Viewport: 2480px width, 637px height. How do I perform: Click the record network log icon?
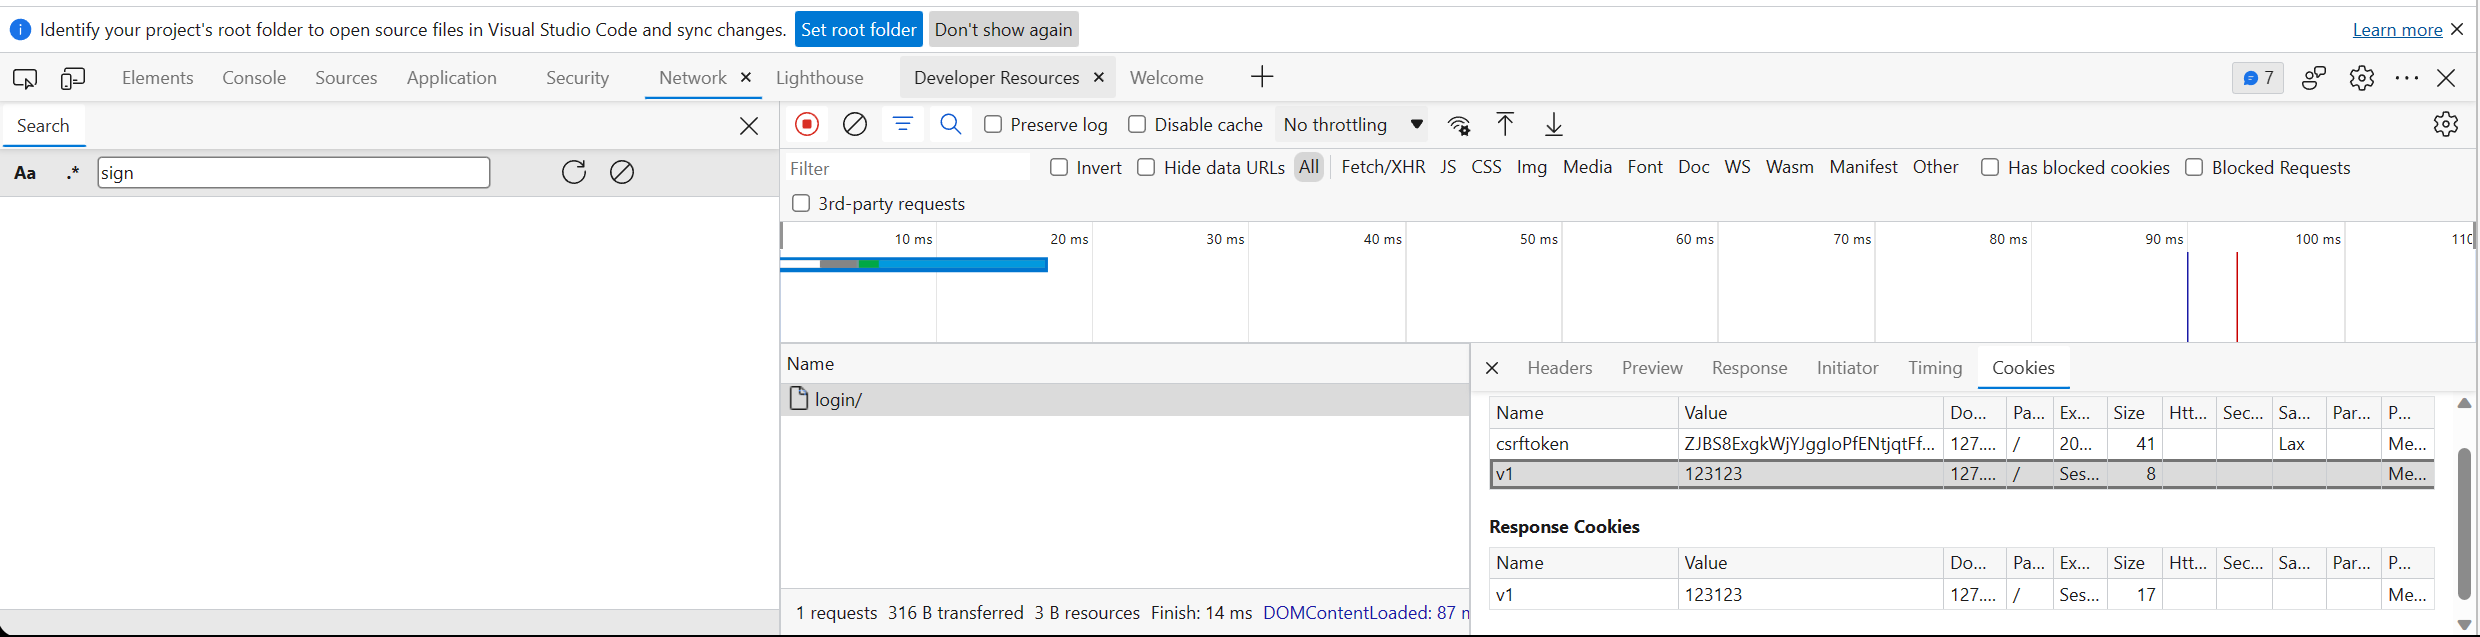pyautogui.click(x=807, y=124)
